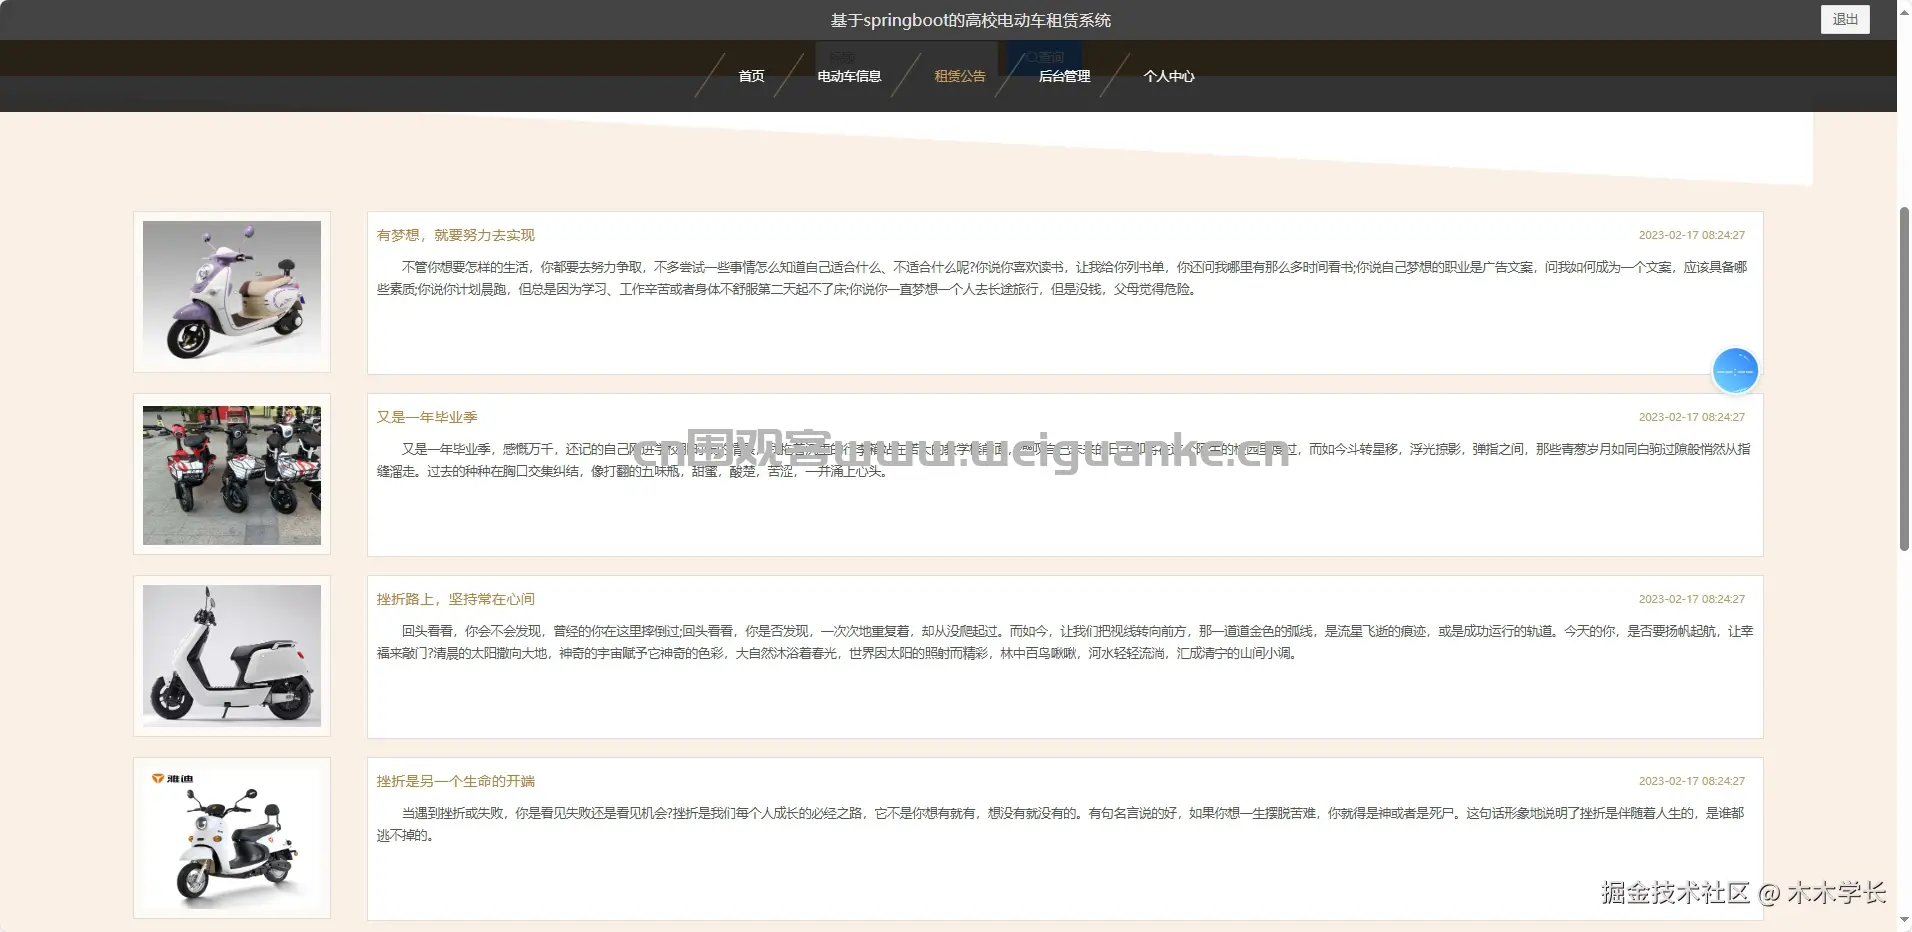Open the 首页 menu item

[751, 76]
